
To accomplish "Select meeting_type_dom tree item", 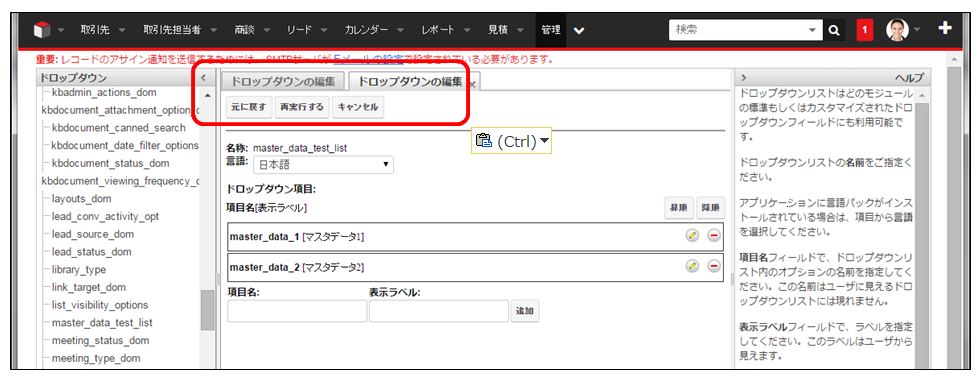I will point(96,358).
